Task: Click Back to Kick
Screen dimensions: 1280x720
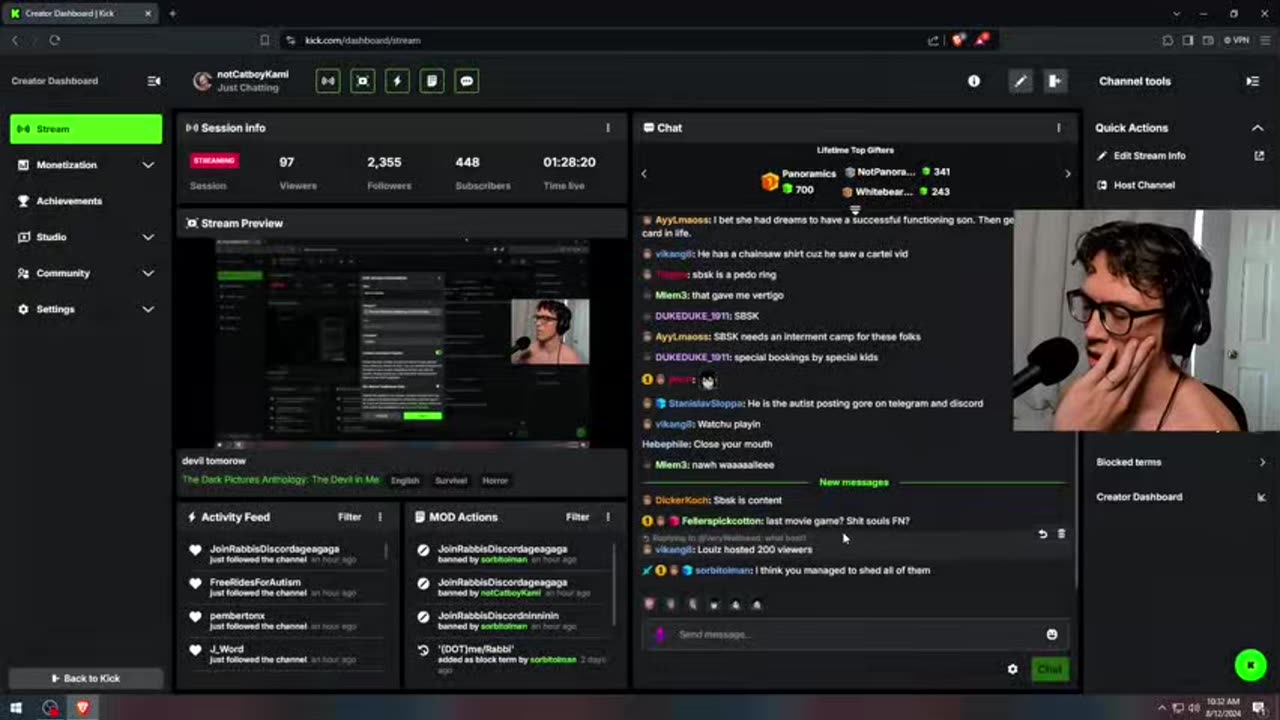Action: 85,678
